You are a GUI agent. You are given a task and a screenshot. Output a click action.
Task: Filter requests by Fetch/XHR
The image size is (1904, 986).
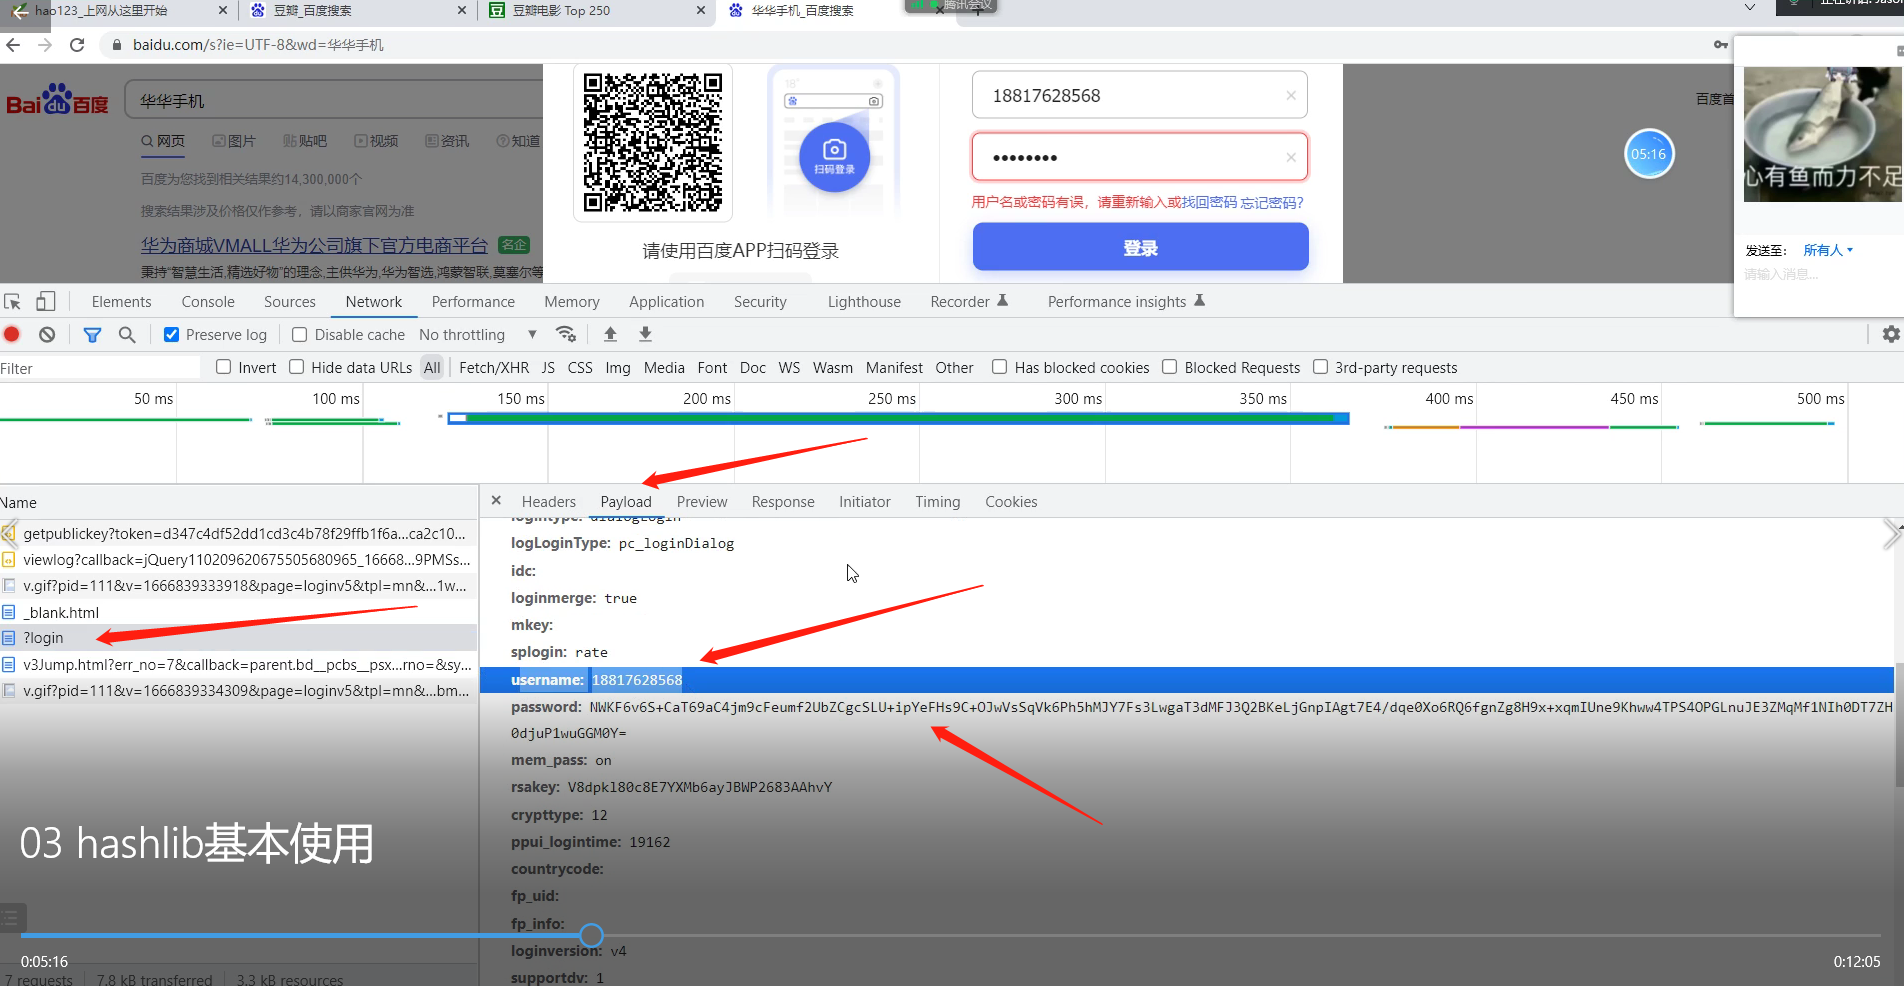pyautogui.click(x=494, y=368)
